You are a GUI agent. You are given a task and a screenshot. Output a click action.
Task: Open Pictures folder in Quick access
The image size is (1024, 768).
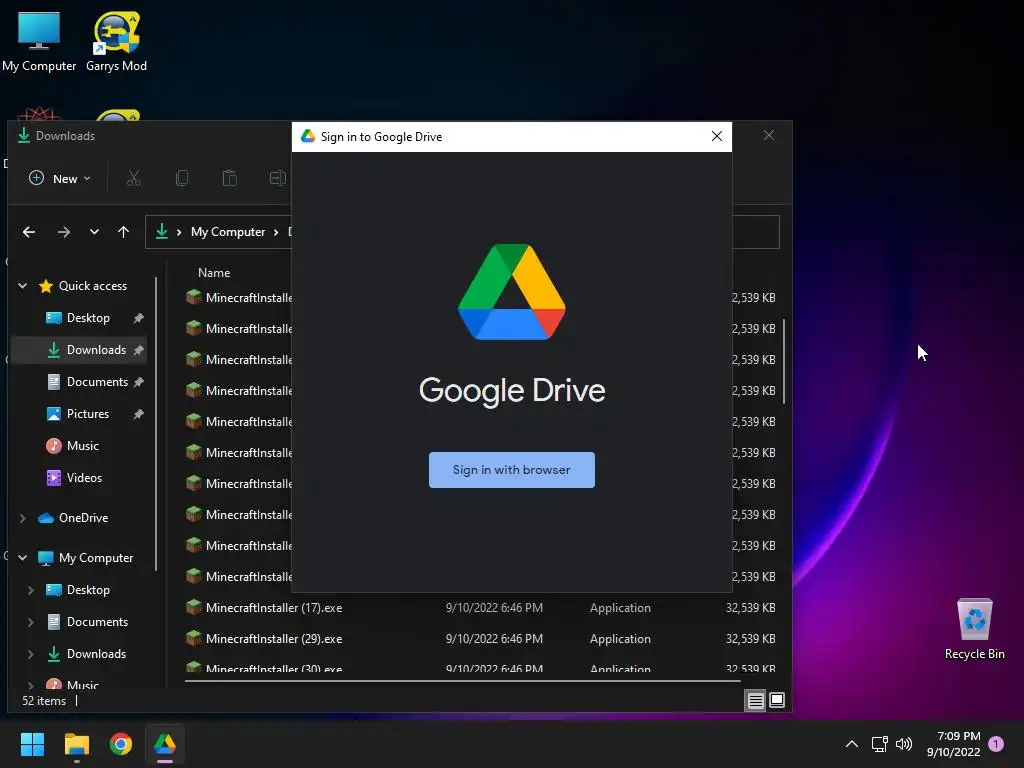point(88,413)
